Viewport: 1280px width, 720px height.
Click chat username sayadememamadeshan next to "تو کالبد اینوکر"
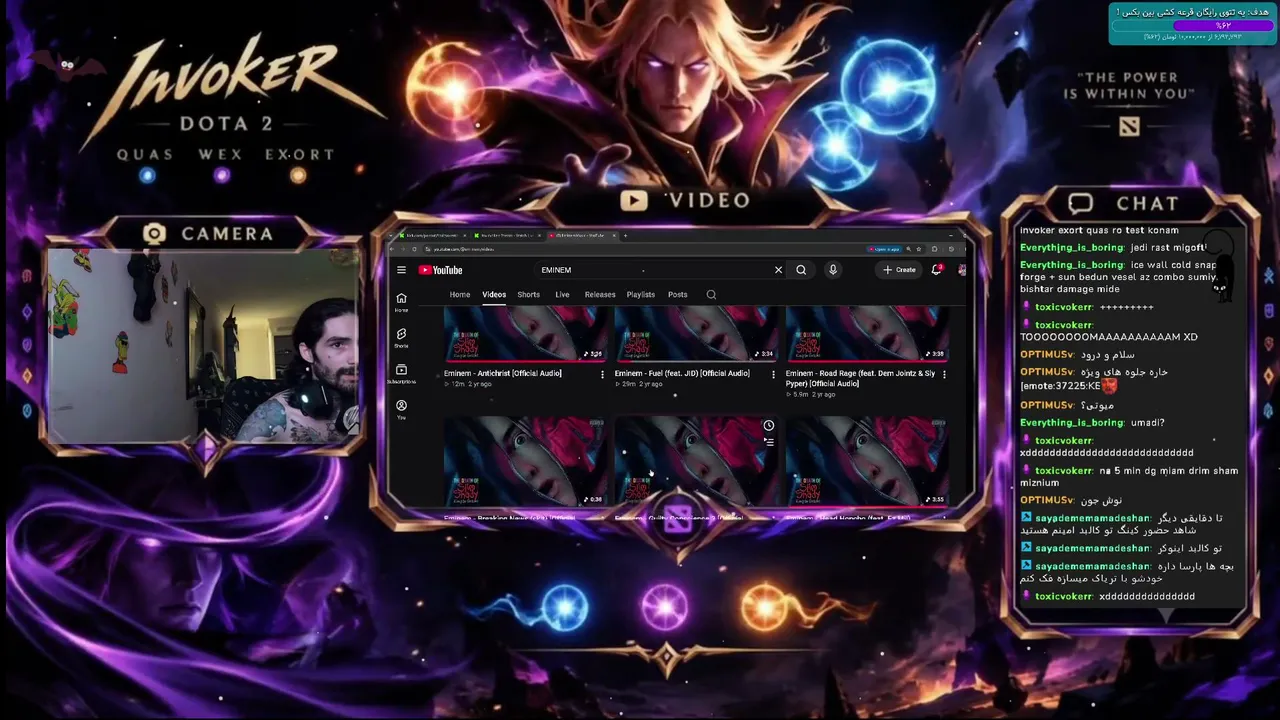coord(1093,549)
